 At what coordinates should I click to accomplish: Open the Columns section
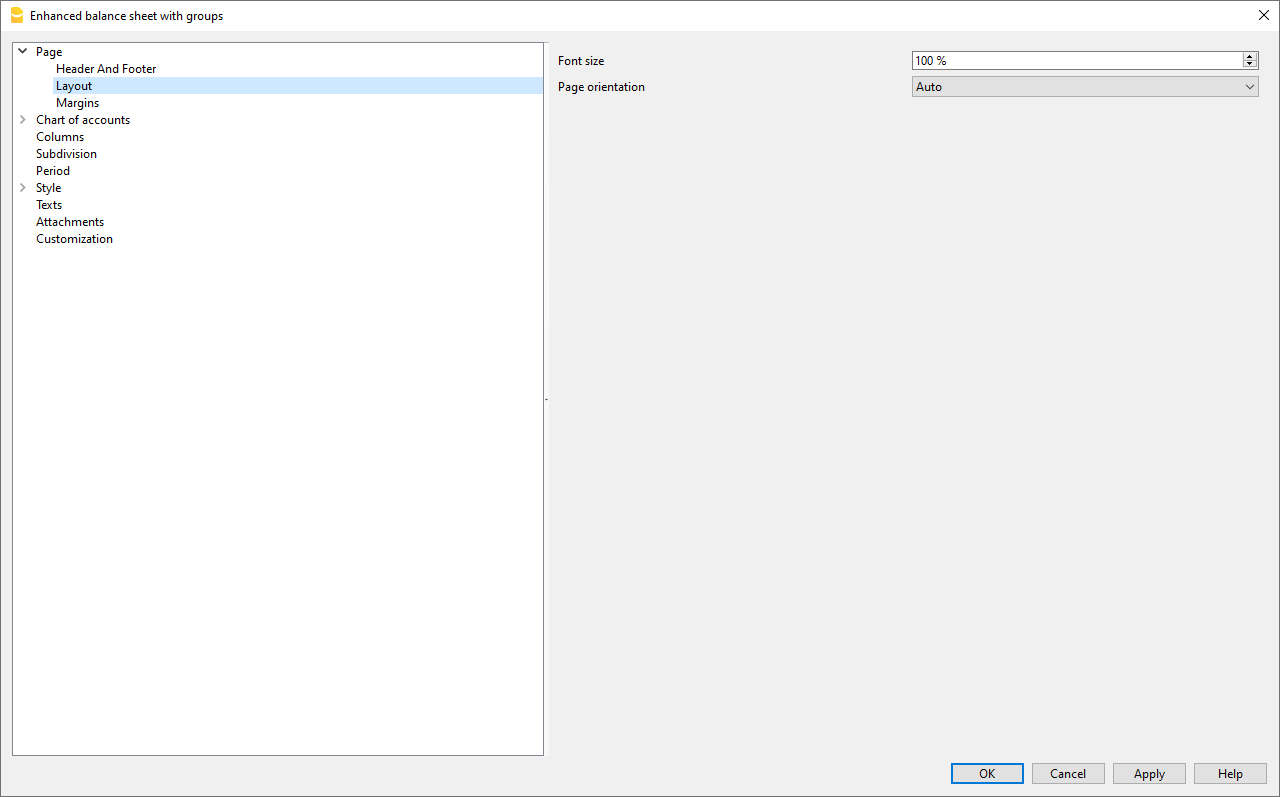pos(60,137)
